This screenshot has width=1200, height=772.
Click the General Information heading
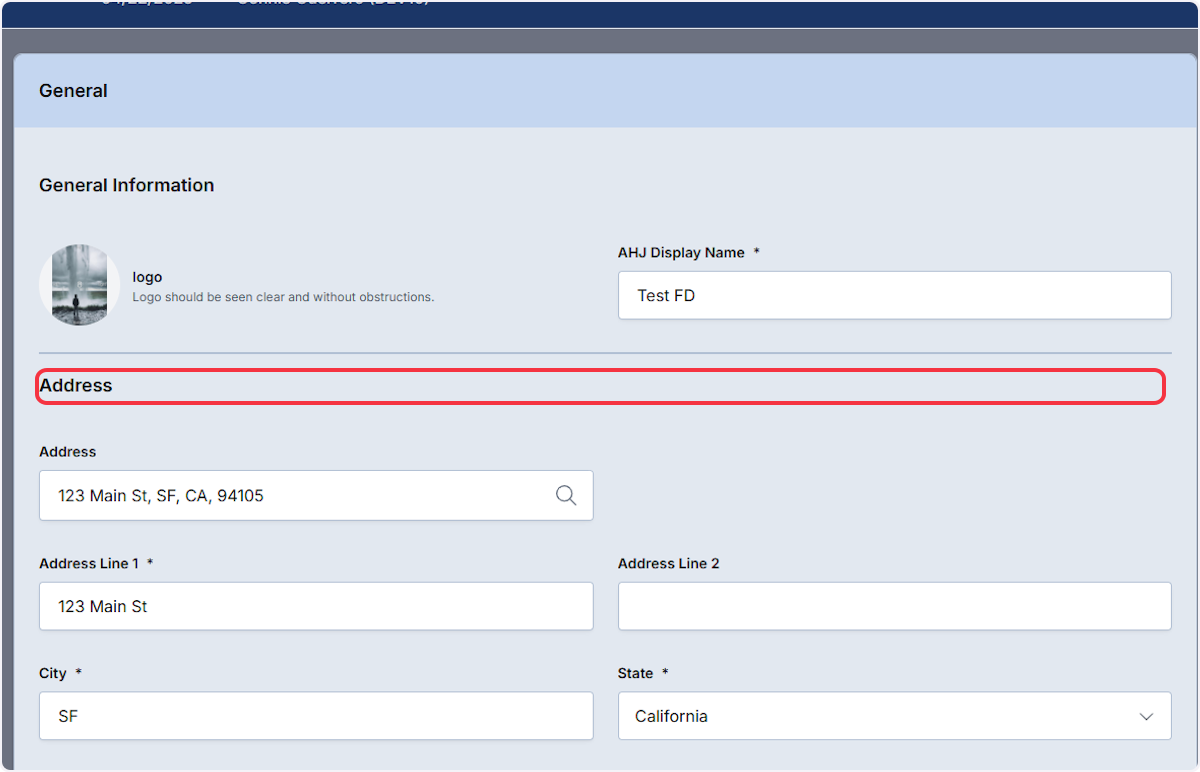click(126, 185)
